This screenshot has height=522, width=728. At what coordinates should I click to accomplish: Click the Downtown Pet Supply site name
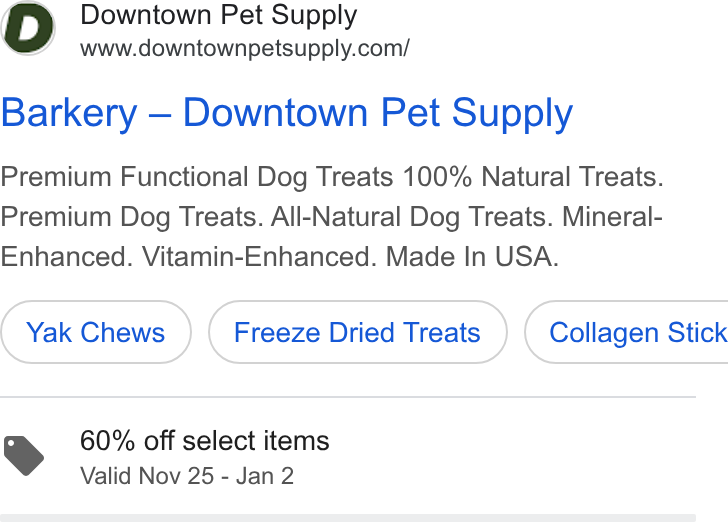coord(219,15)
